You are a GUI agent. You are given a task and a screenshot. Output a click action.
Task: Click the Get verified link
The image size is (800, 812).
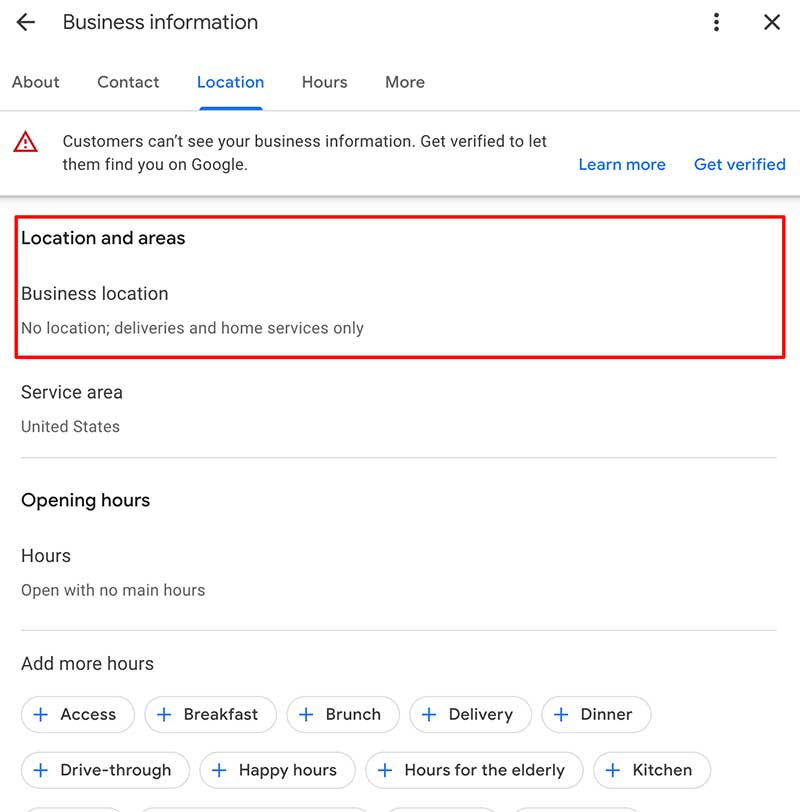point(739,164)
